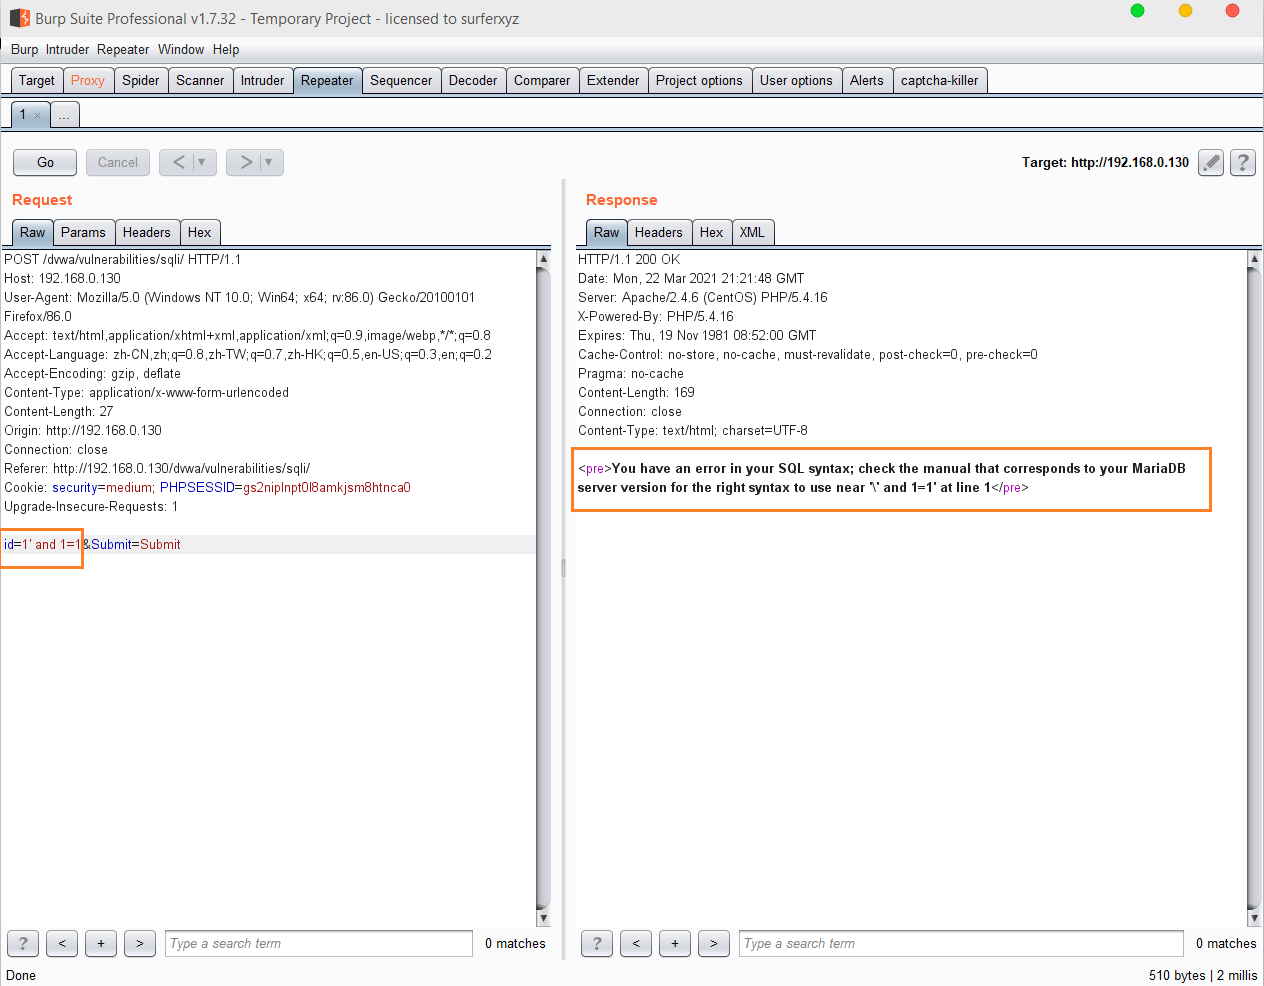Open the Project options tab
The width and height of the screenshot is (1264, 986).
699,80
